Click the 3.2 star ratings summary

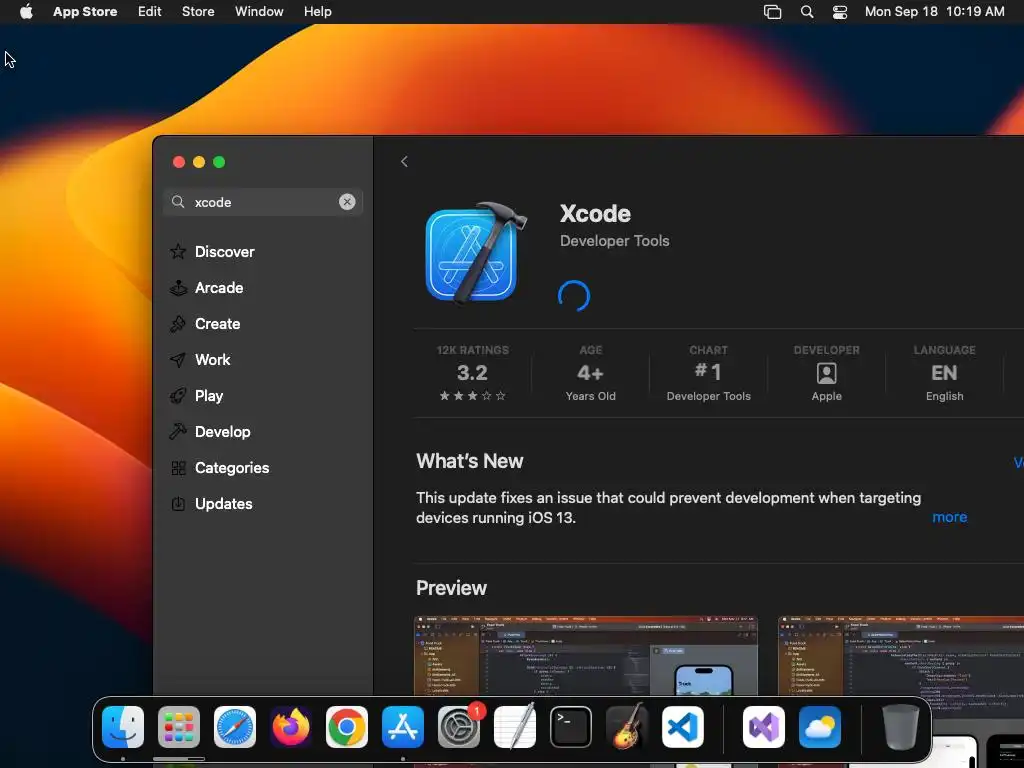click(x=472, y=373)
